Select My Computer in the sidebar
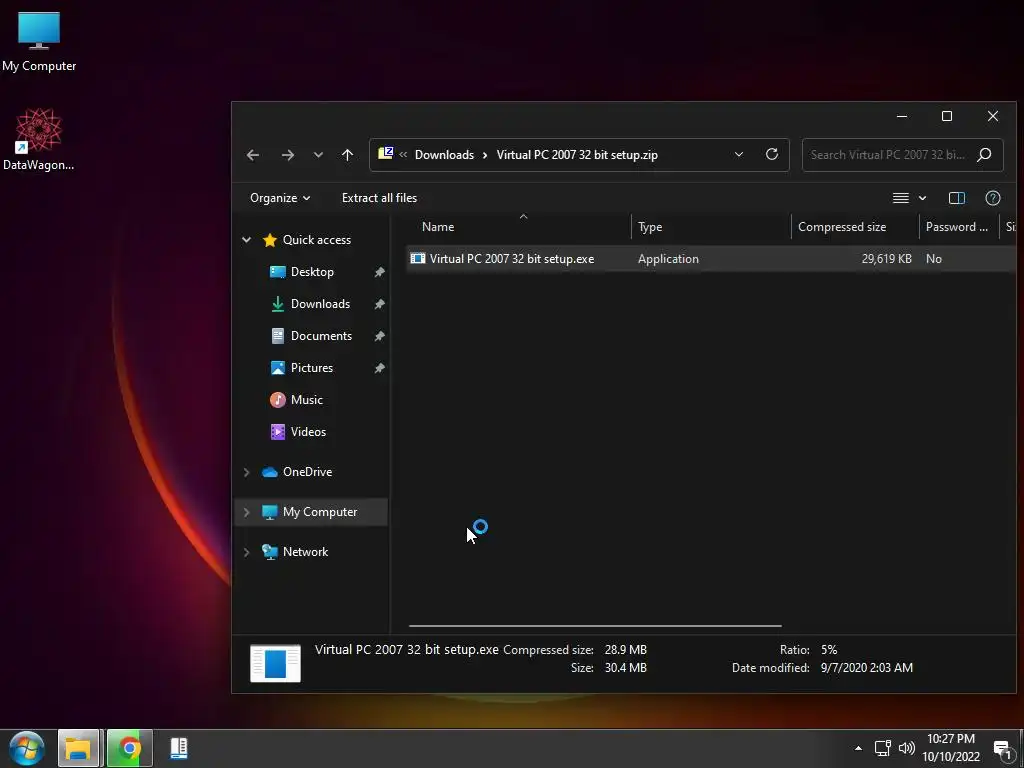Viewport: 1024px width, 768px height. [319, 512]
